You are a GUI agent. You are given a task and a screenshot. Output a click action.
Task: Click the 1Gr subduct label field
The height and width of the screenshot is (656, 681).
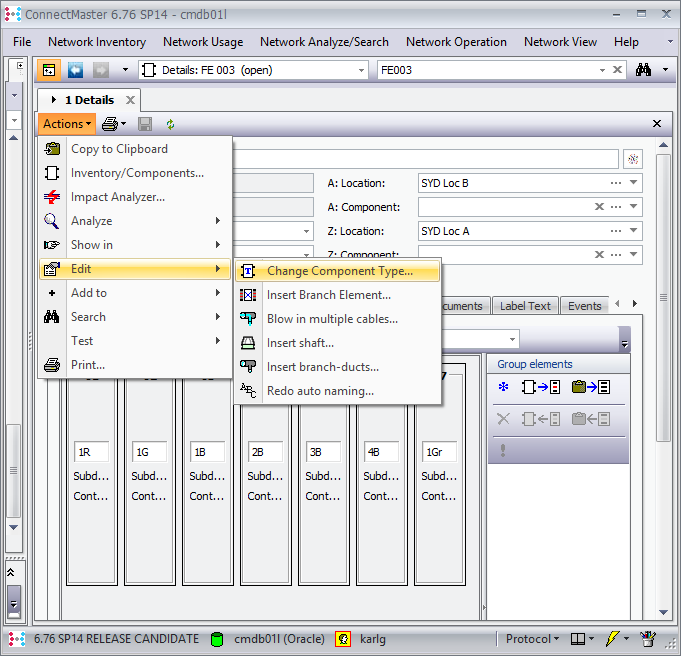coord(439,452)
